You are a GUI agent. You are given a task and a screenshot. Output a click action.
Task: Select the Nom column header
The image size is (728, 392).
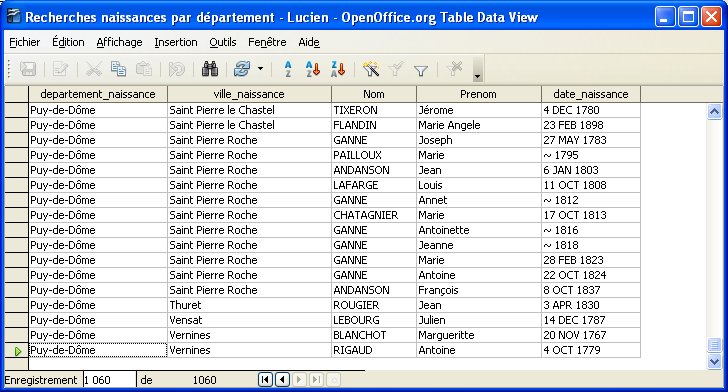tap(374, 94)
